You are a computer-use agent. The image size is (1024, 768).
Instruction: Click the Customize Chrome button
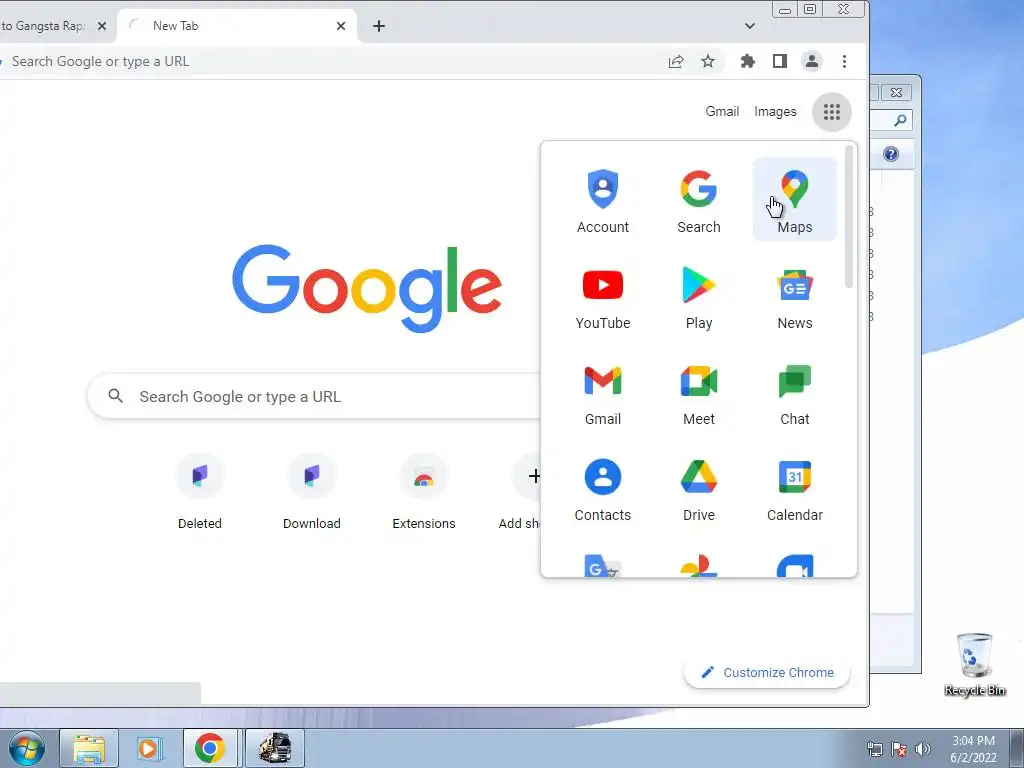(767, 673)
